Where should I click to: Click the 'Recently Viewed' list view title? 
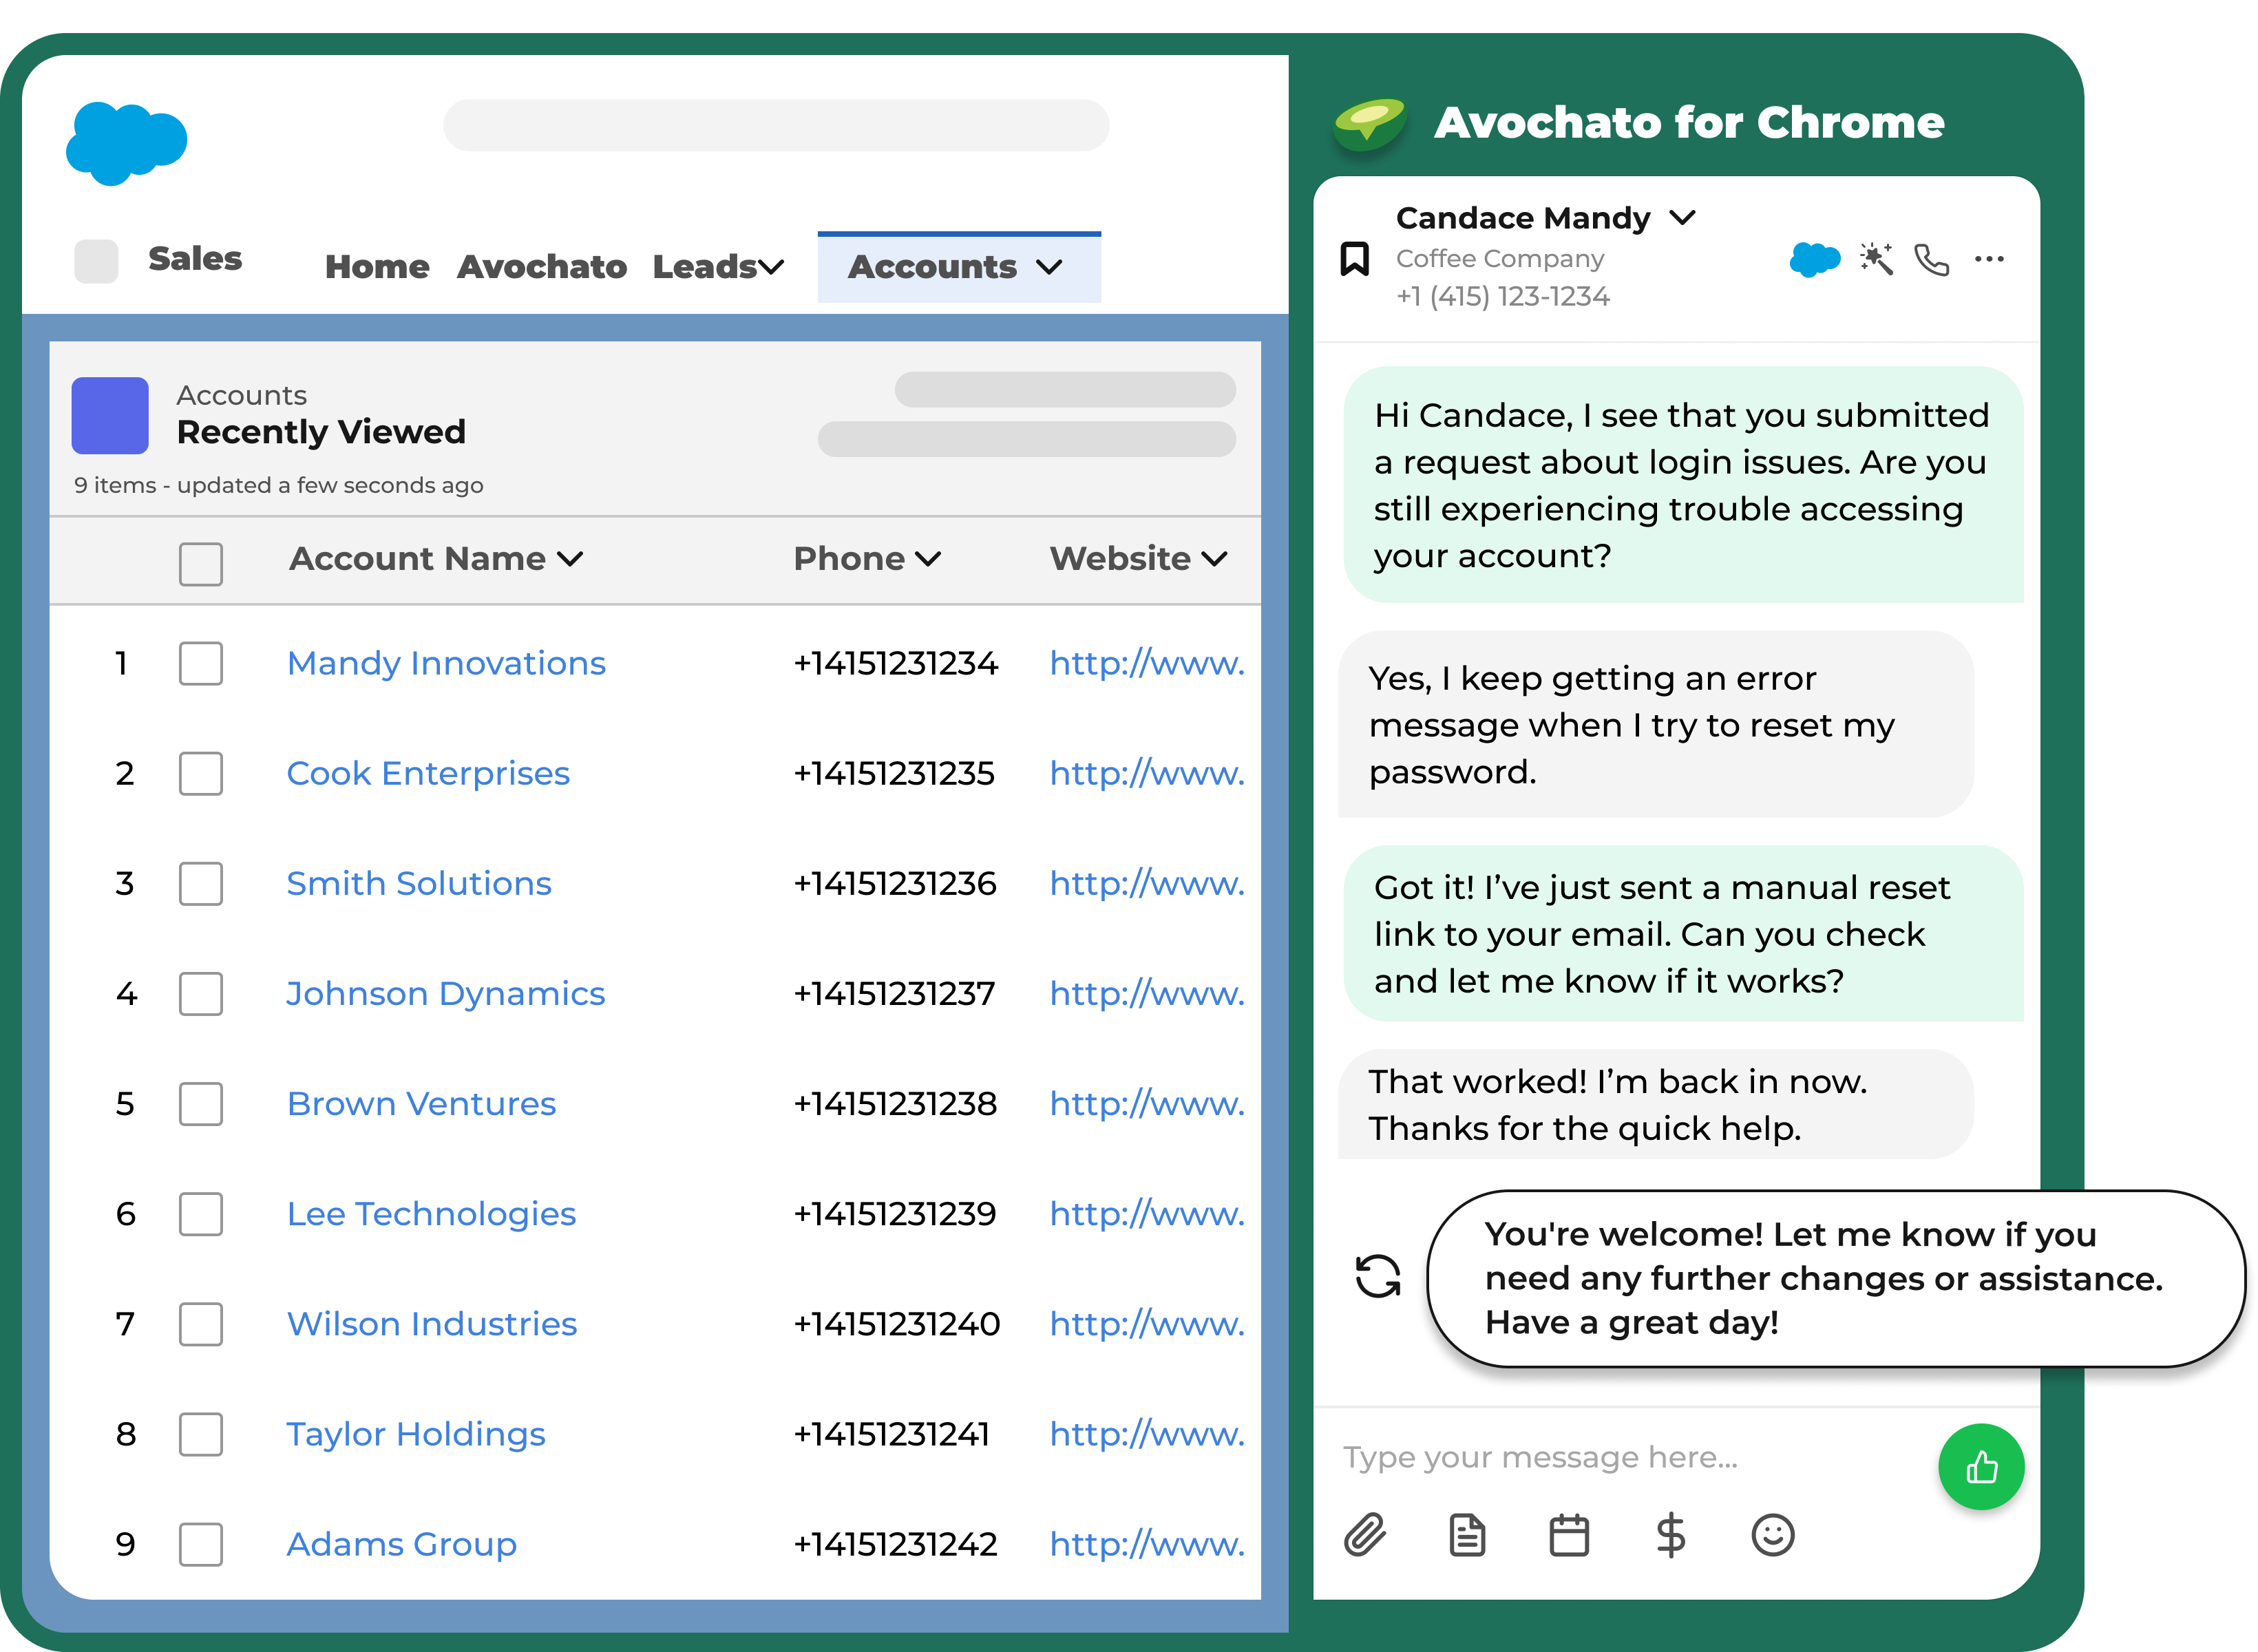point(321,432)
